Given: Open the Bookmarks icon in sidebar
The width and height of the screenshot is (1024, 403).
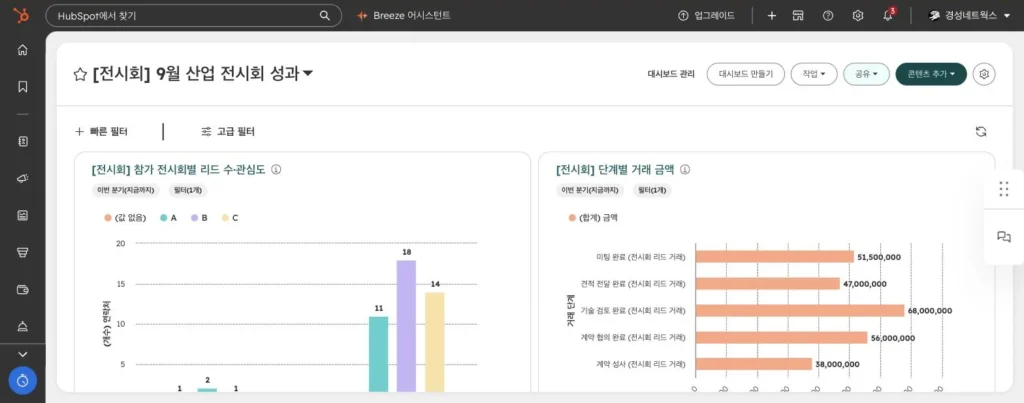Looking at the screenshot, I should (23, 87).
